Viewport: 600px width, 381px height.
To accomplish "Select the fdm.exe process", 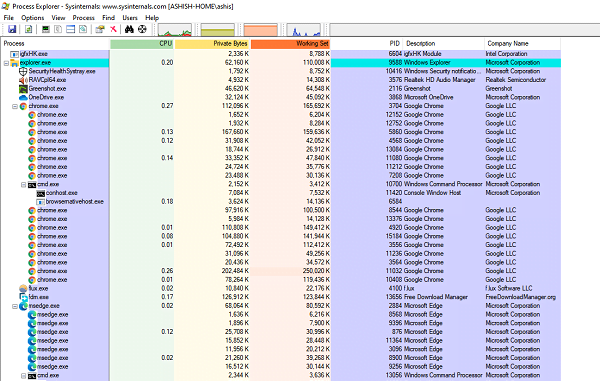I will (39, 297).
